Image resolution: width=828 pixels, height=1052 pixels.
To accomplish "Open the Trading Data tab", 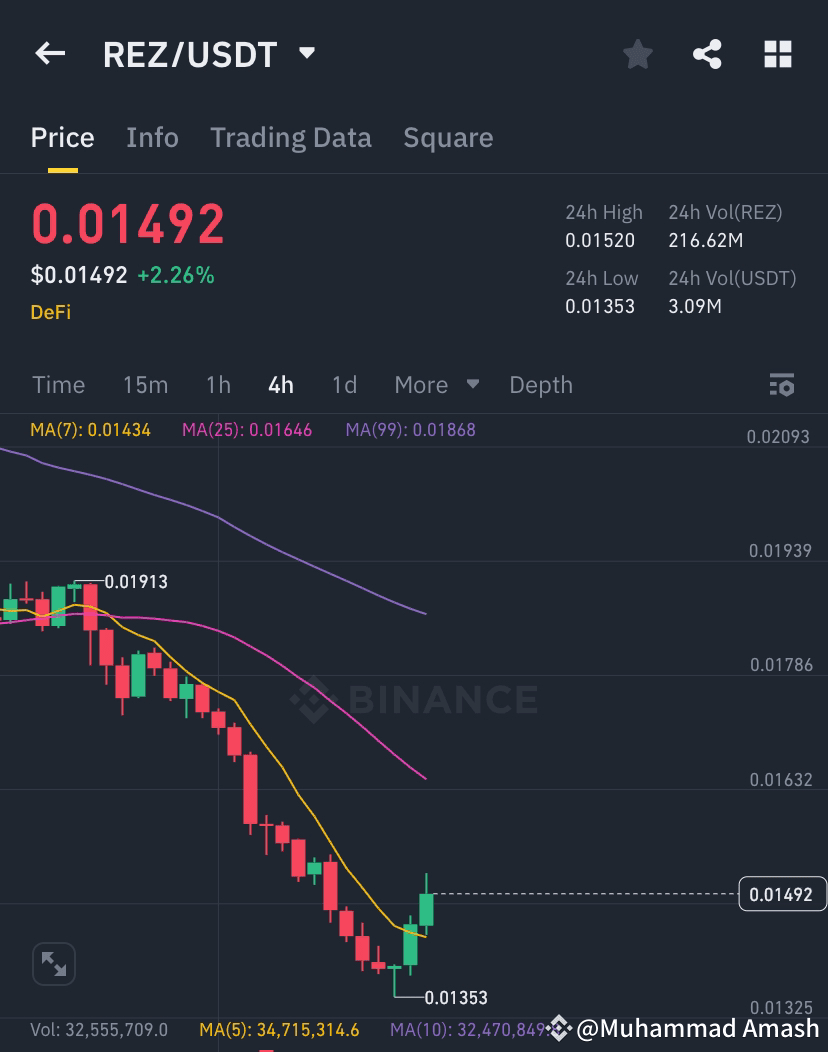I will [290, 137].
